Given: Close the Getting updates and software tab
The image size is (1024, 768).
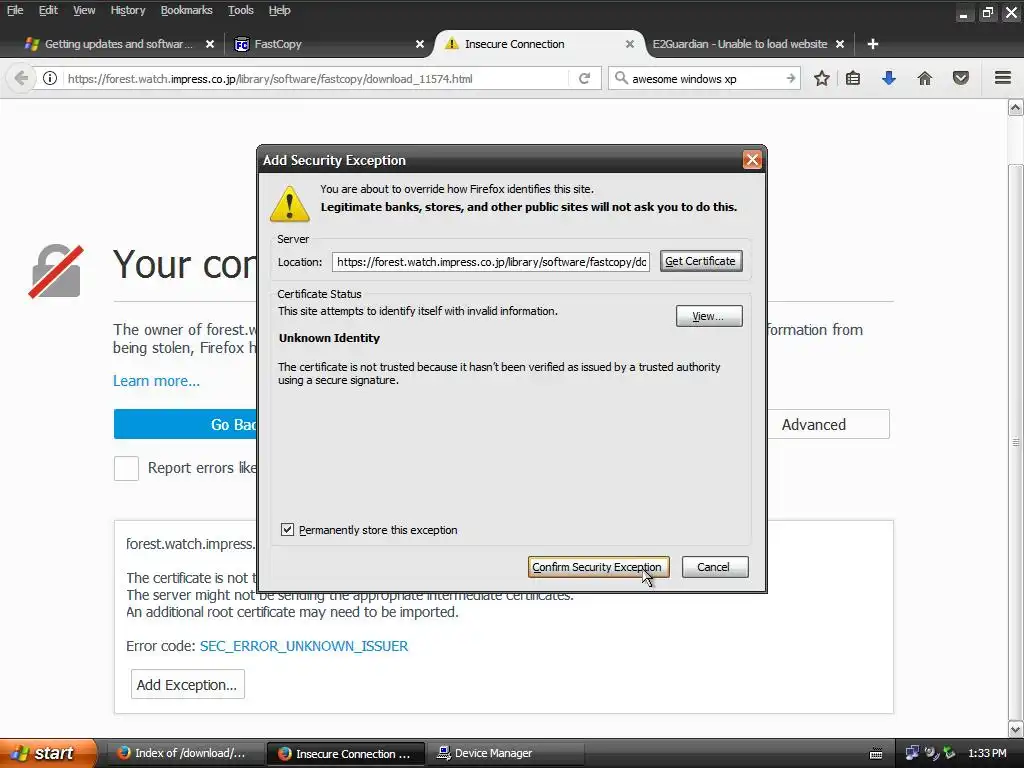Looking at the screenshot, I should pos(210,44).
